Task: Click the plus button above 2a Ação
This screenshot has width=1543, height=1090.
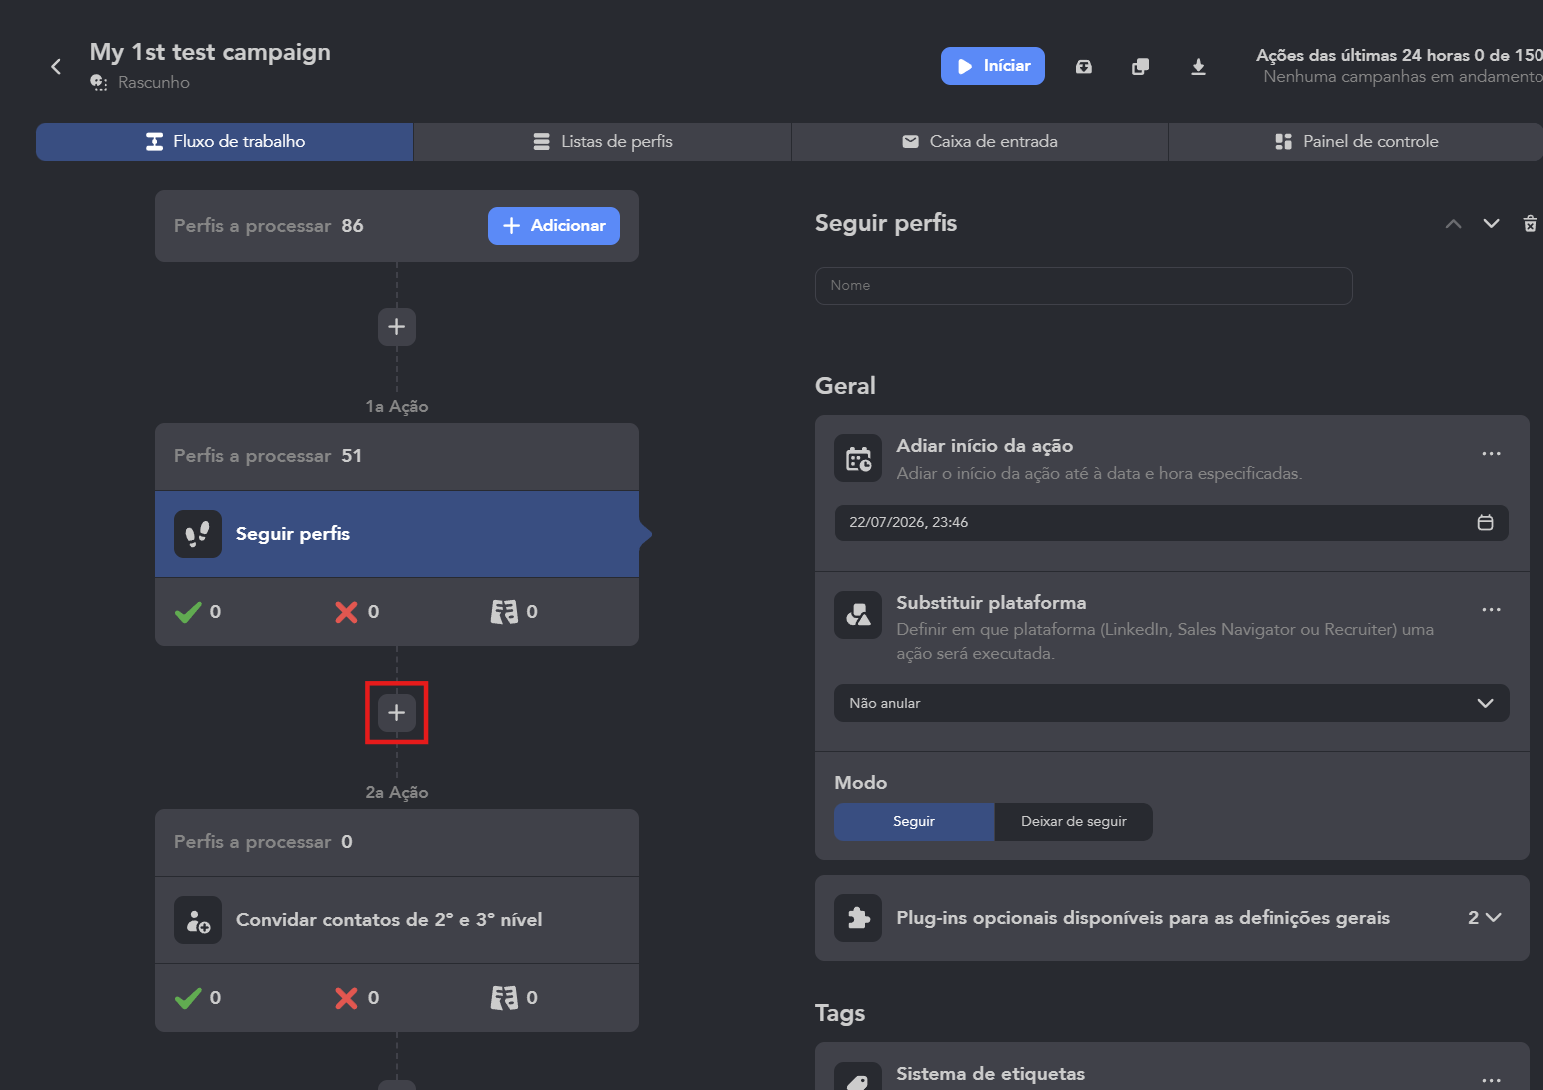Action: 397,713
